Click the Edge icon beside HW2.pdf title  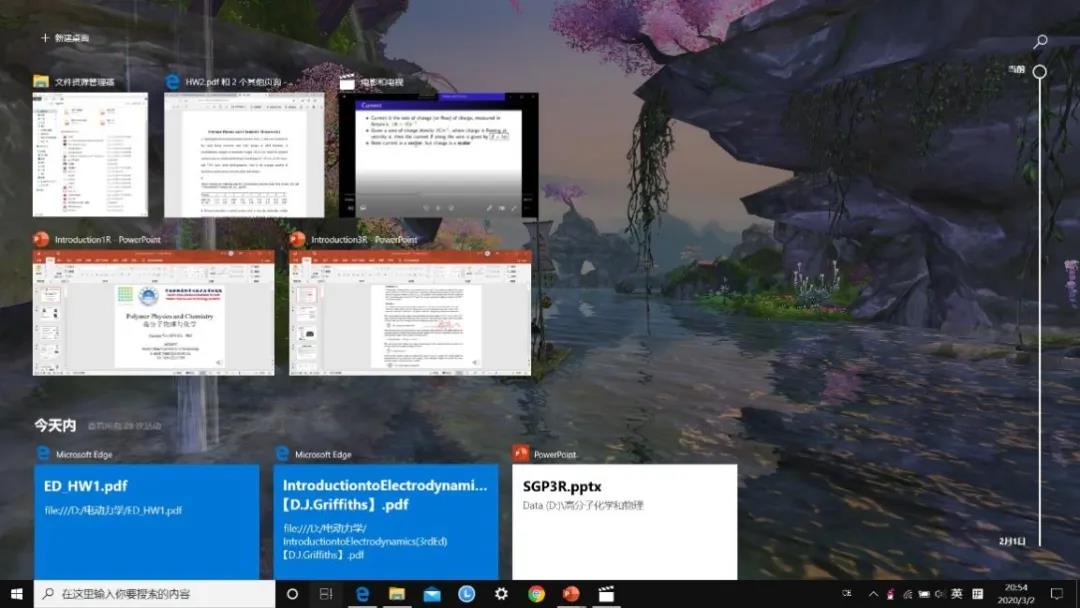[x=172, y=81]
